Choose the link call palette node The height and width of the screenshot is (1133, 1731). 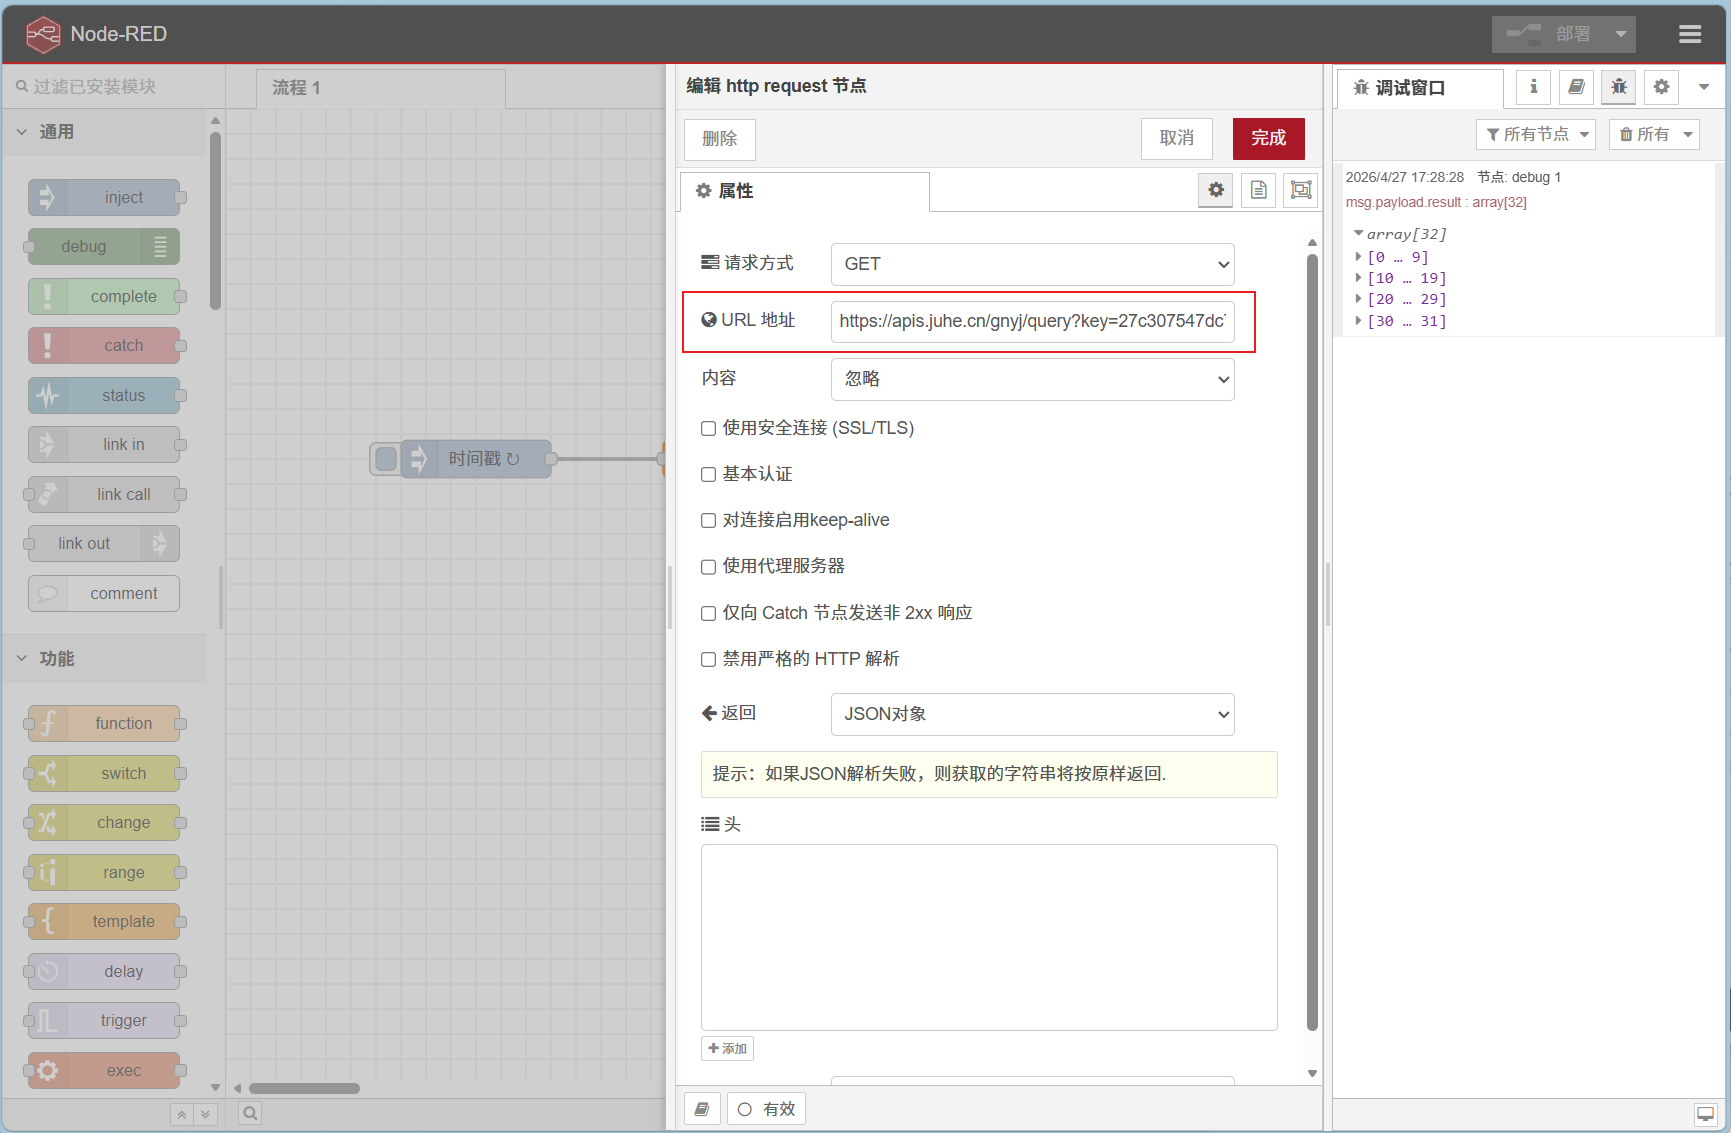pos(104,495)
